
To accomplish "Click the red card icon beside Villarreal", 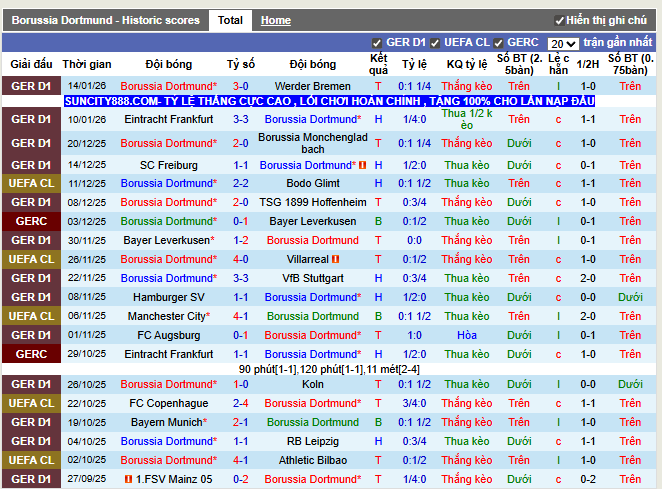I will pos(336,259).
